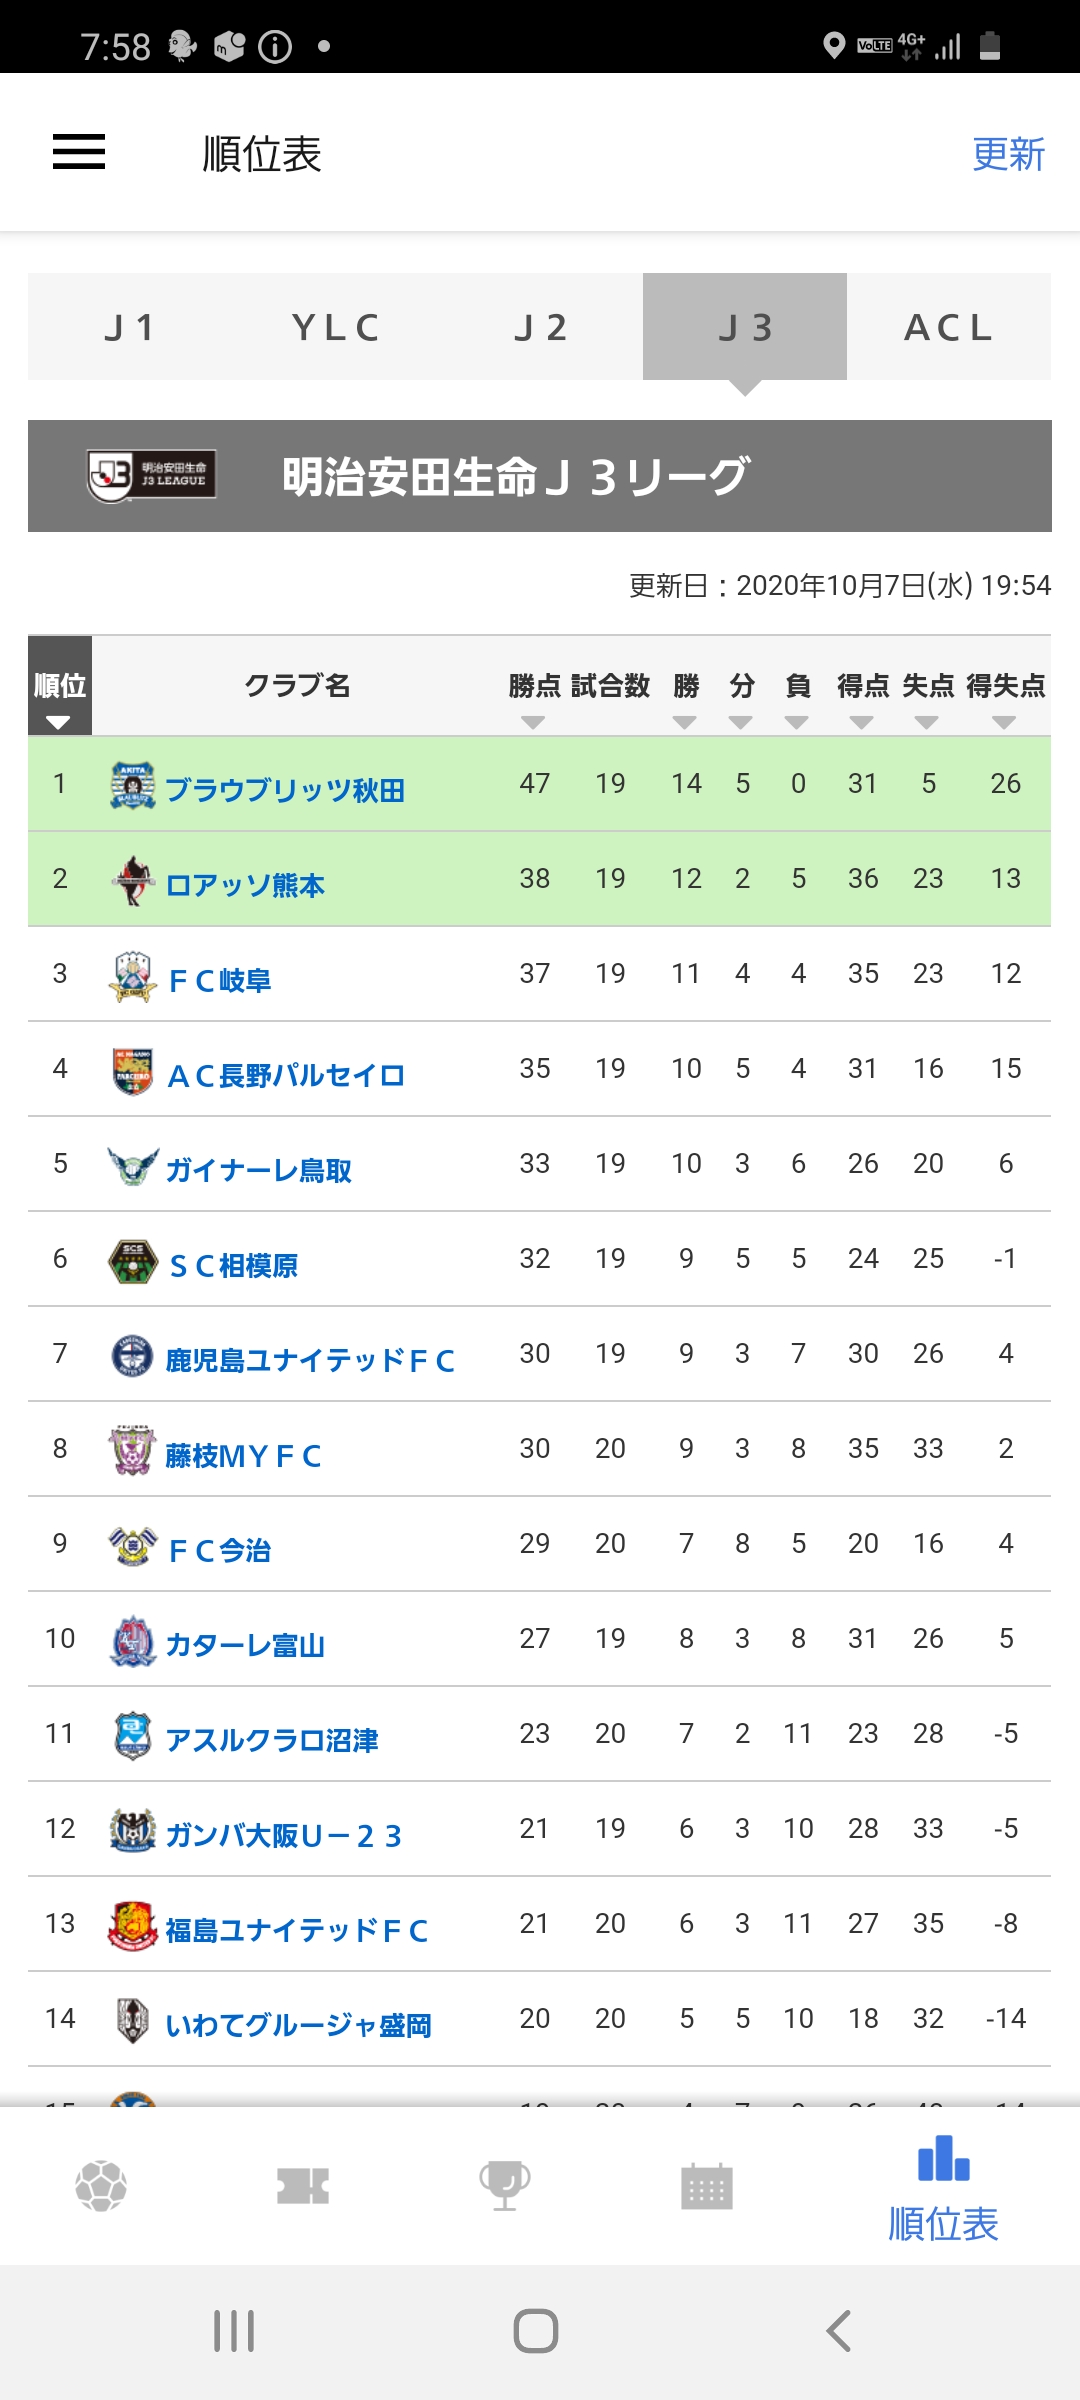Switch to the ACL tab
The width and height of the screenshot is (1080, 2400).
(x=949, y=327)
